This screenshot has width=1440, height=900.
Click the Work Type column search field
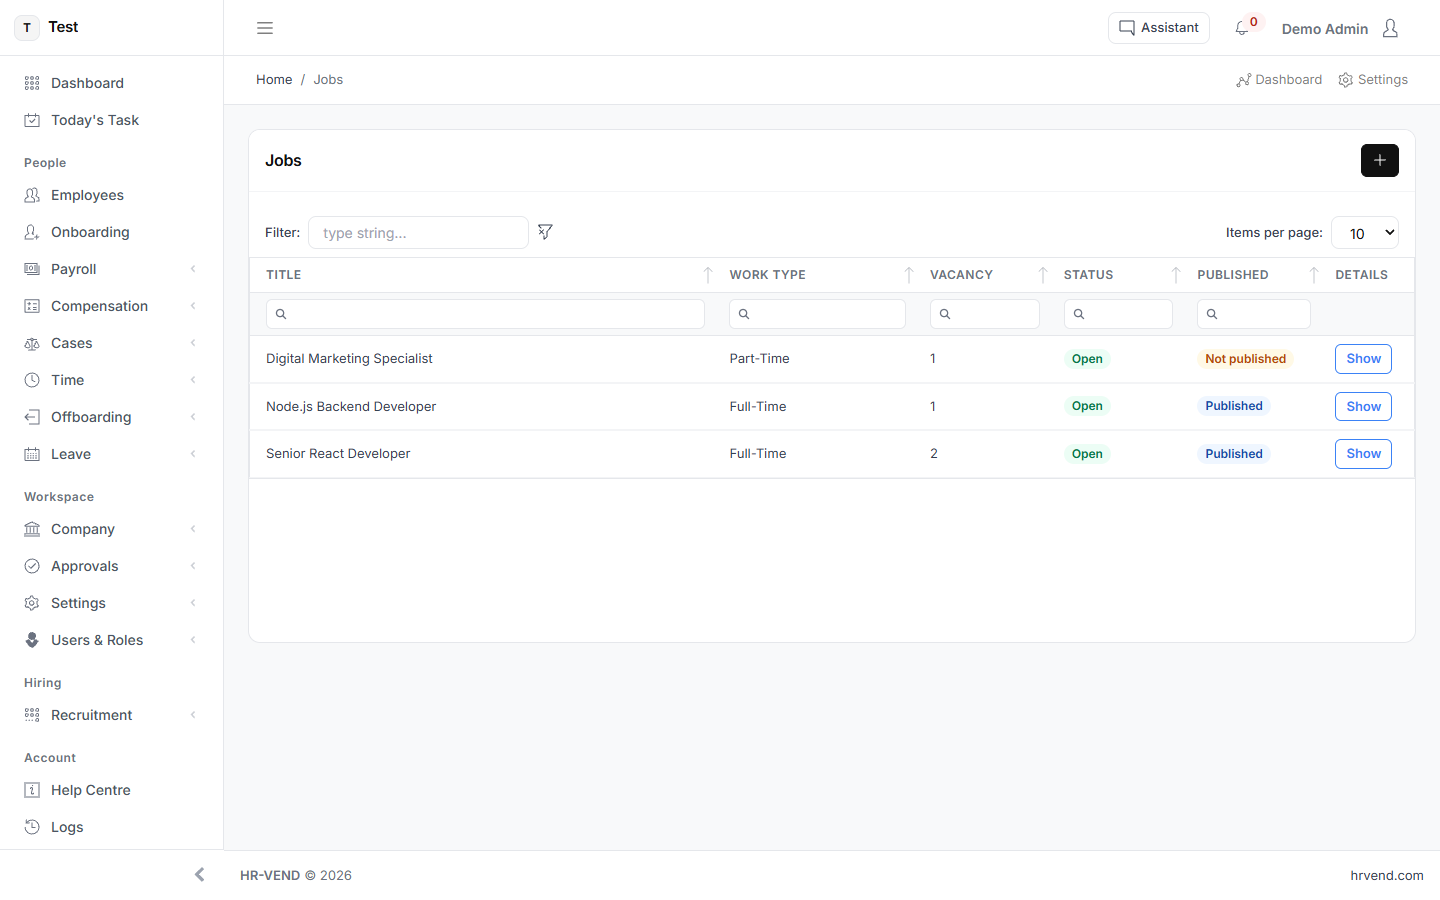[x=817, y=314]
